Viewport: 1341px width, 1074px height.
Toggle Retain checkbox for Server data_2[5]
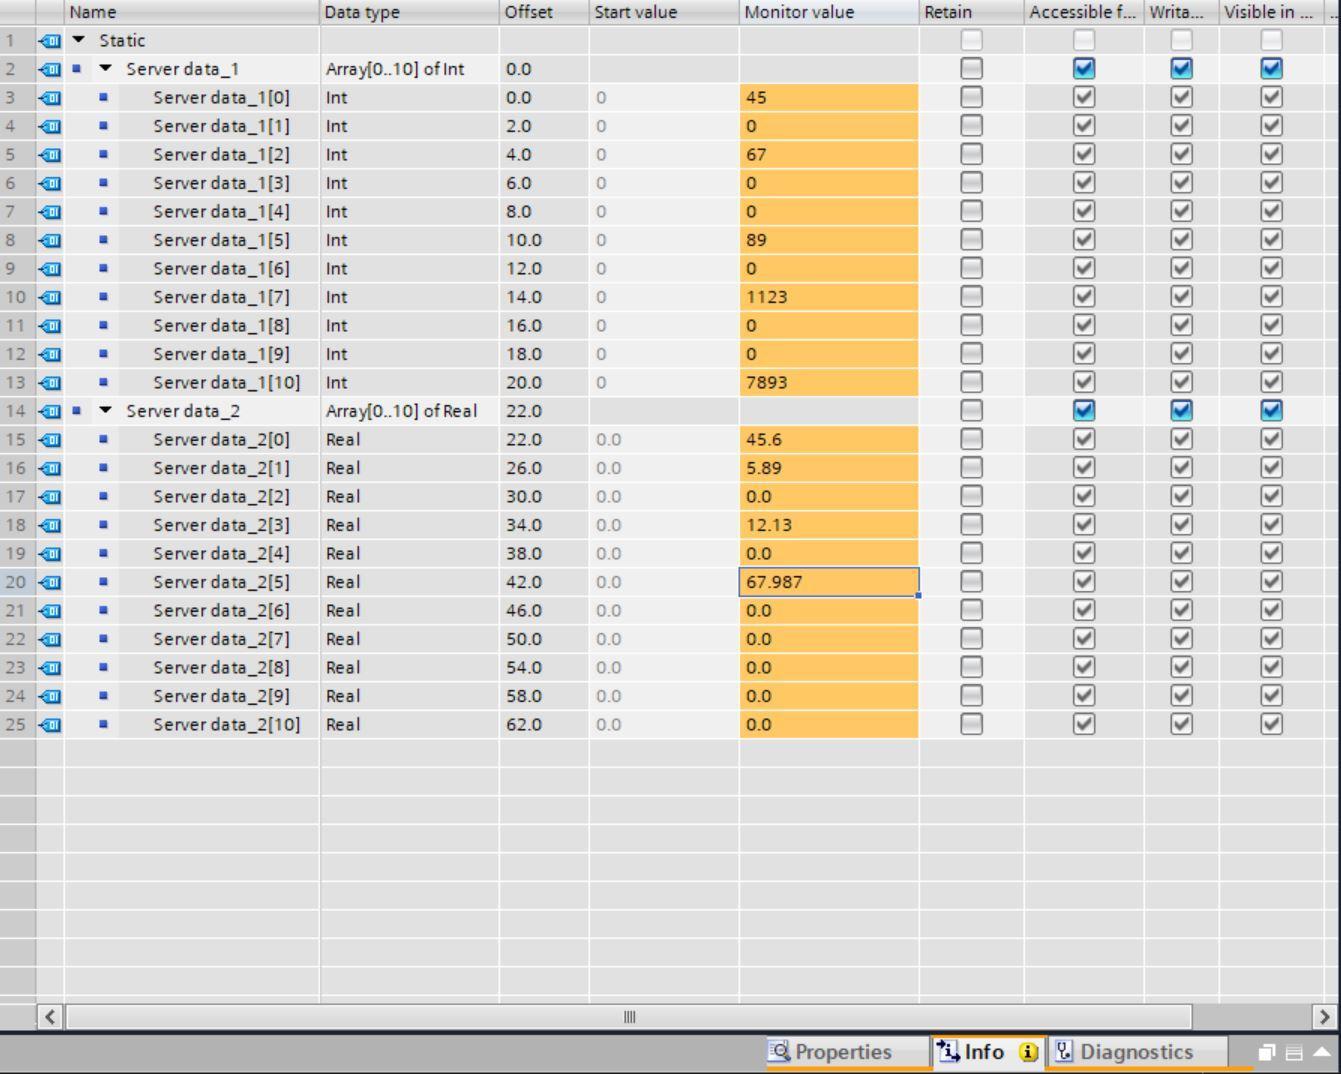pyautogui.click(x=971, y=582)
